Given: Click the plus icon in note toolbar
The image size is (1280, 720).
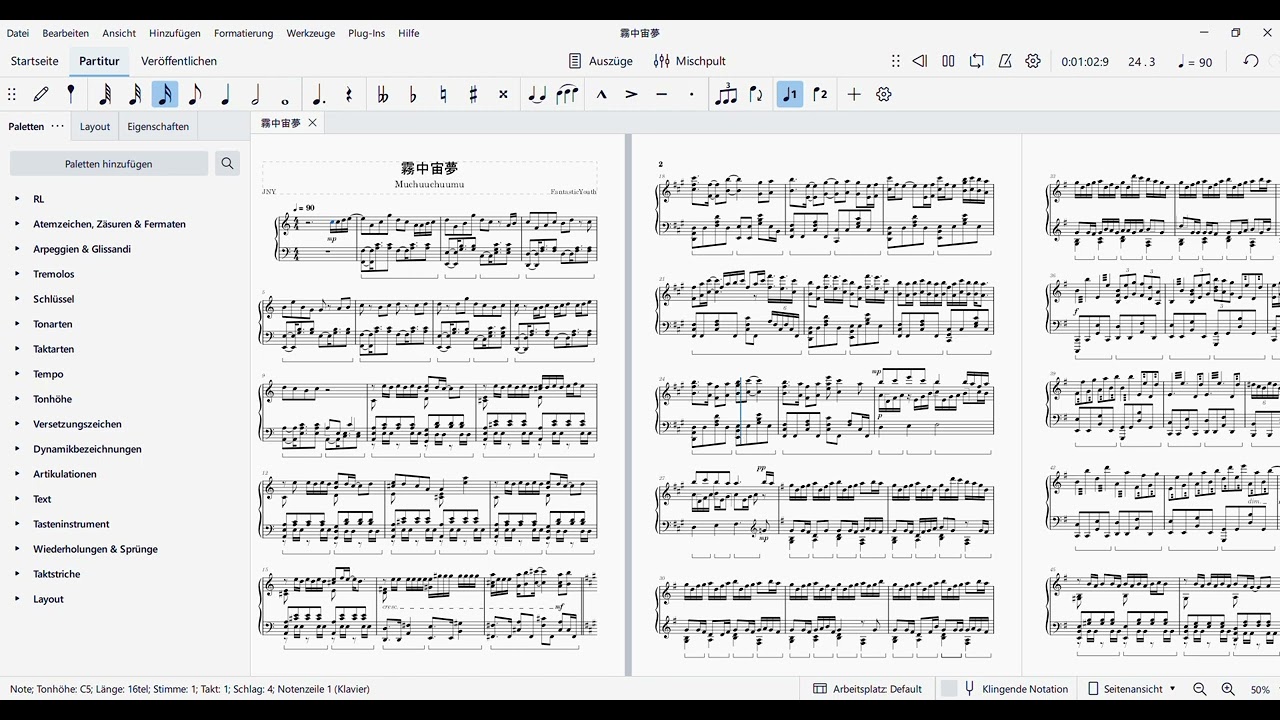Looking at the screenshot, I should [854, 94].
